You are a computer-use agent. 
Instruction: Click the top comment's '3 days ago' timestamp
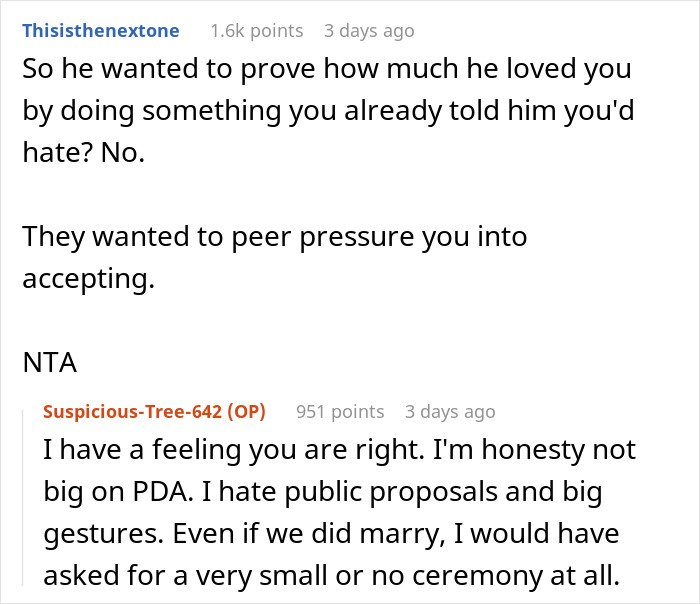tap(368, 31)
